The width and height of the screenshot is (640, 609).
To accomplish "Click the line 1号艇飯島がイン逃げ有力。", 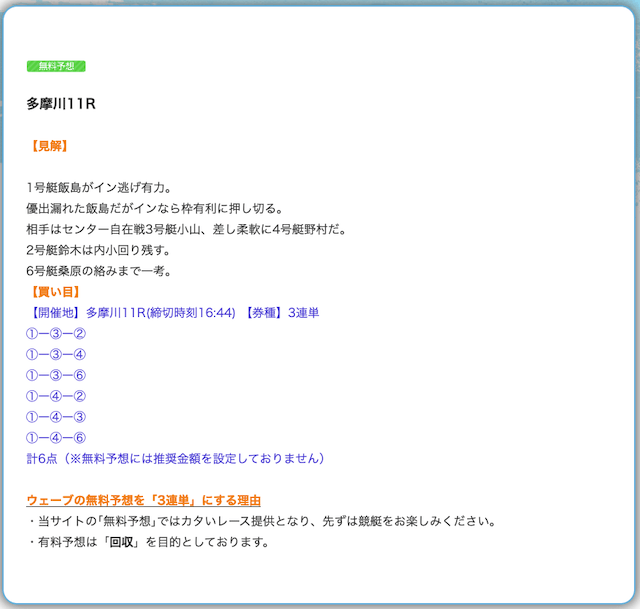I will (99, 188).
